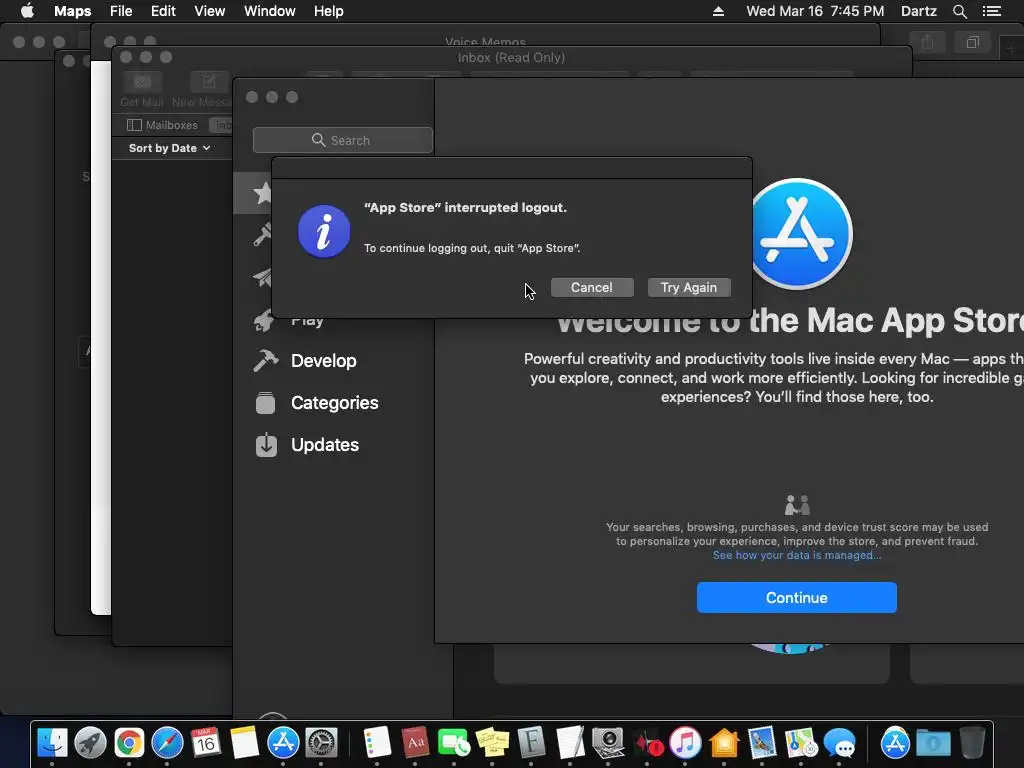Open Voice Memos from the Dock

tap(647, 743)
